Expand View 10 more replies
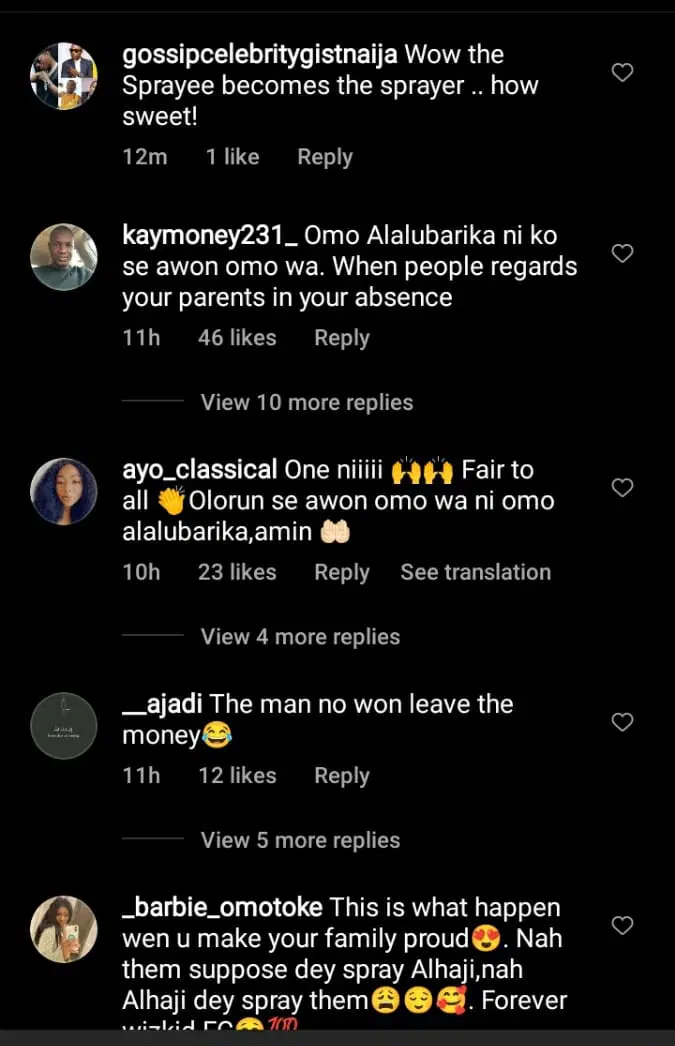The width and height of the screenshot is (675, 1046). point(306,403)
